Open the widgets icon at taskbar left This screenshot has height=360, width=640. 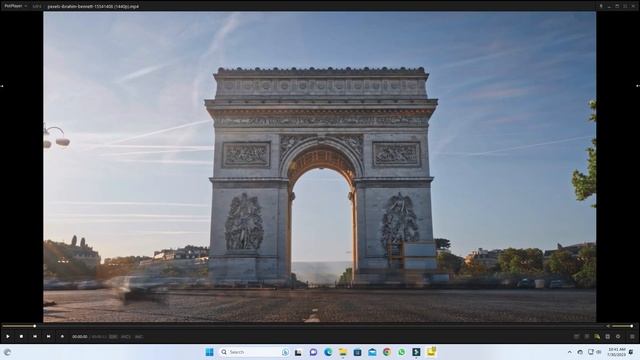click(7, 352)
